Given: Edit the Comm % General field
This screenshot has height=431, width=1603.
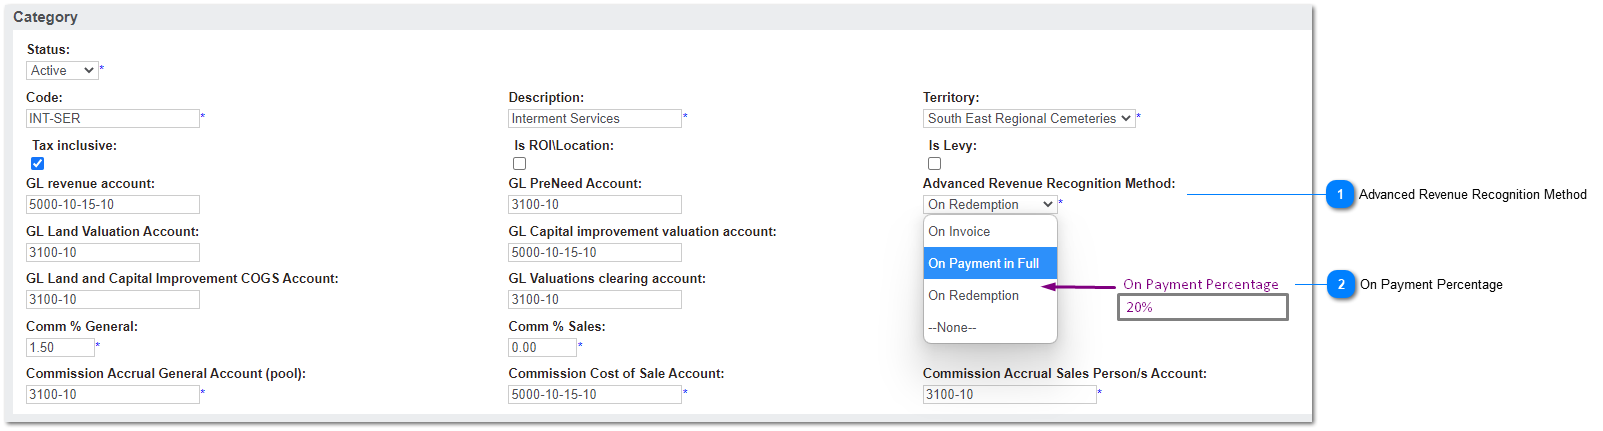Looking at the screenshot, I should (60, 347).
